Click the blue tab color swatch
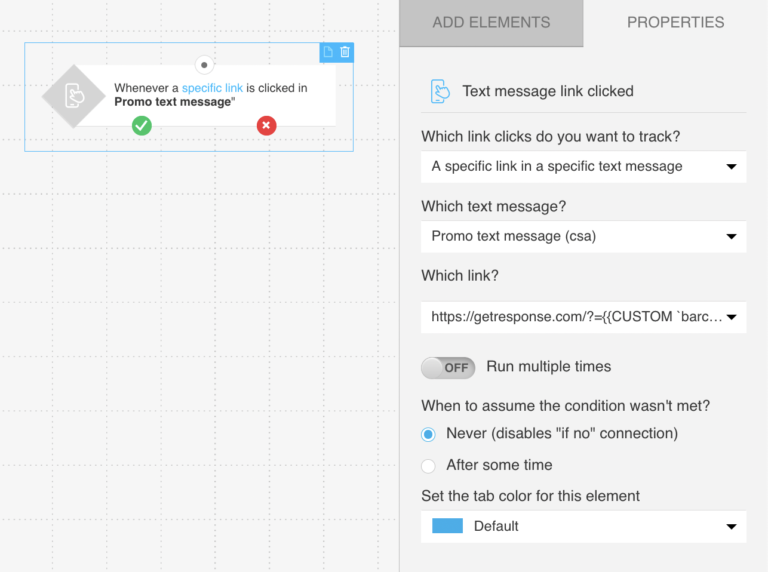This screenshot has height=572, width=768. [447, 526]
